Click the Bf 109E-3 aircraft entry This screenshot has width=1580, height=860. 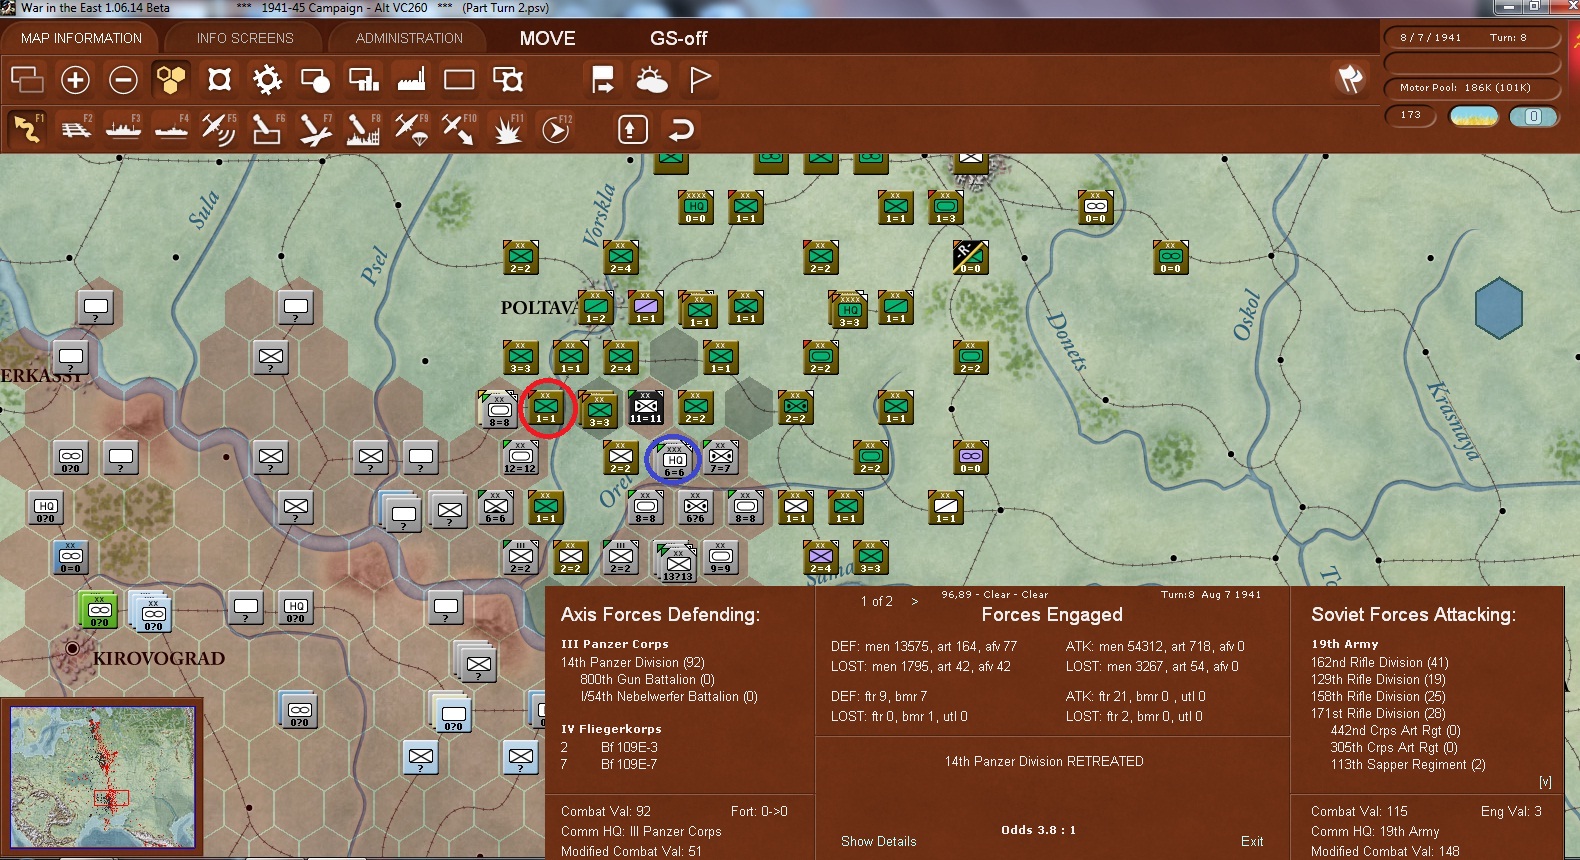(x=629, y=747)
